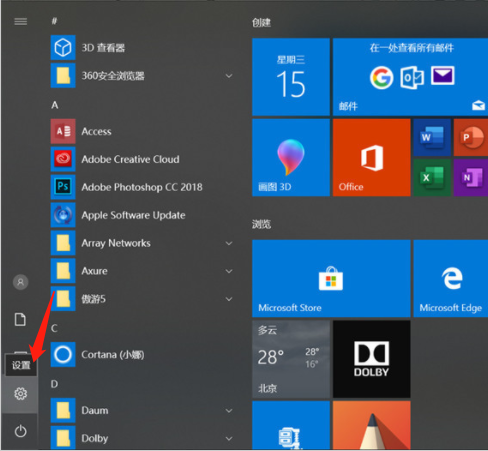Open the Microsoft Edge tile

pyautogui.click(x=451, y=278)
